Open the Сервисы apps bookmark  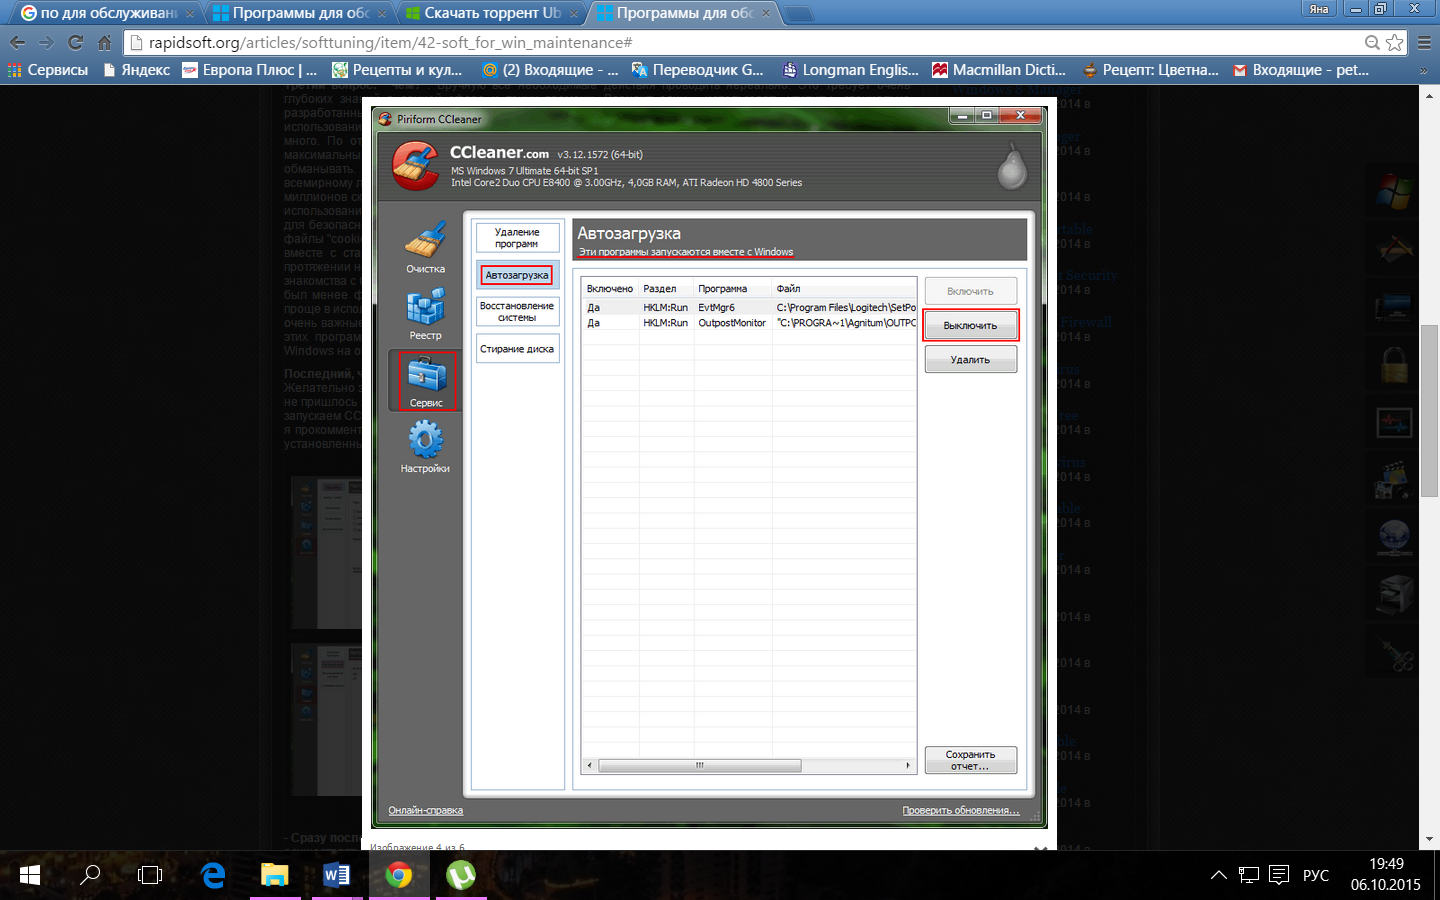[x=48, y=70]
